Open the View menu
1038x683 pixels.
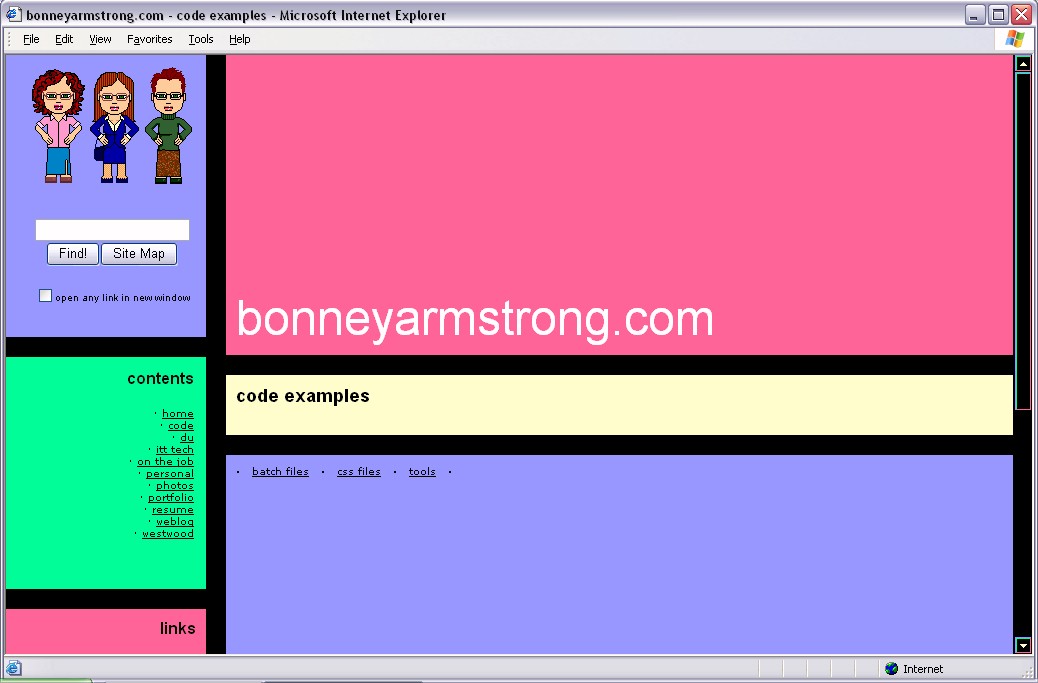click(x=100, y=39)
